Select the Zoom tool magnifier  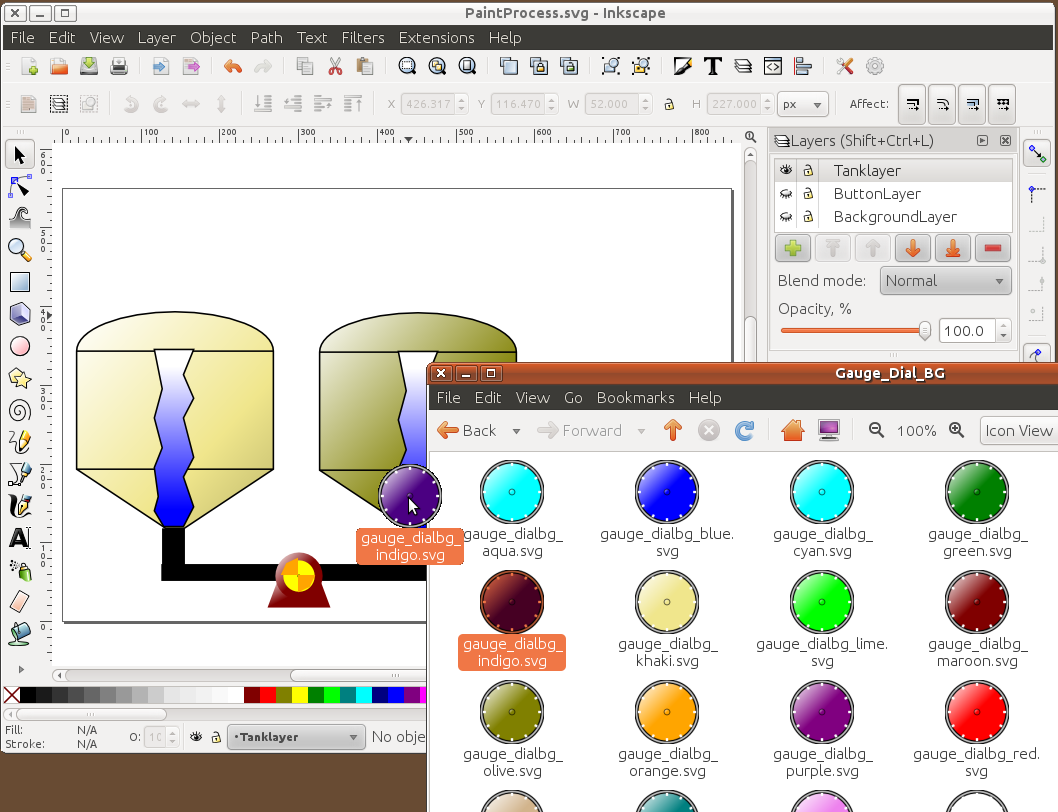tap(19, 250)
